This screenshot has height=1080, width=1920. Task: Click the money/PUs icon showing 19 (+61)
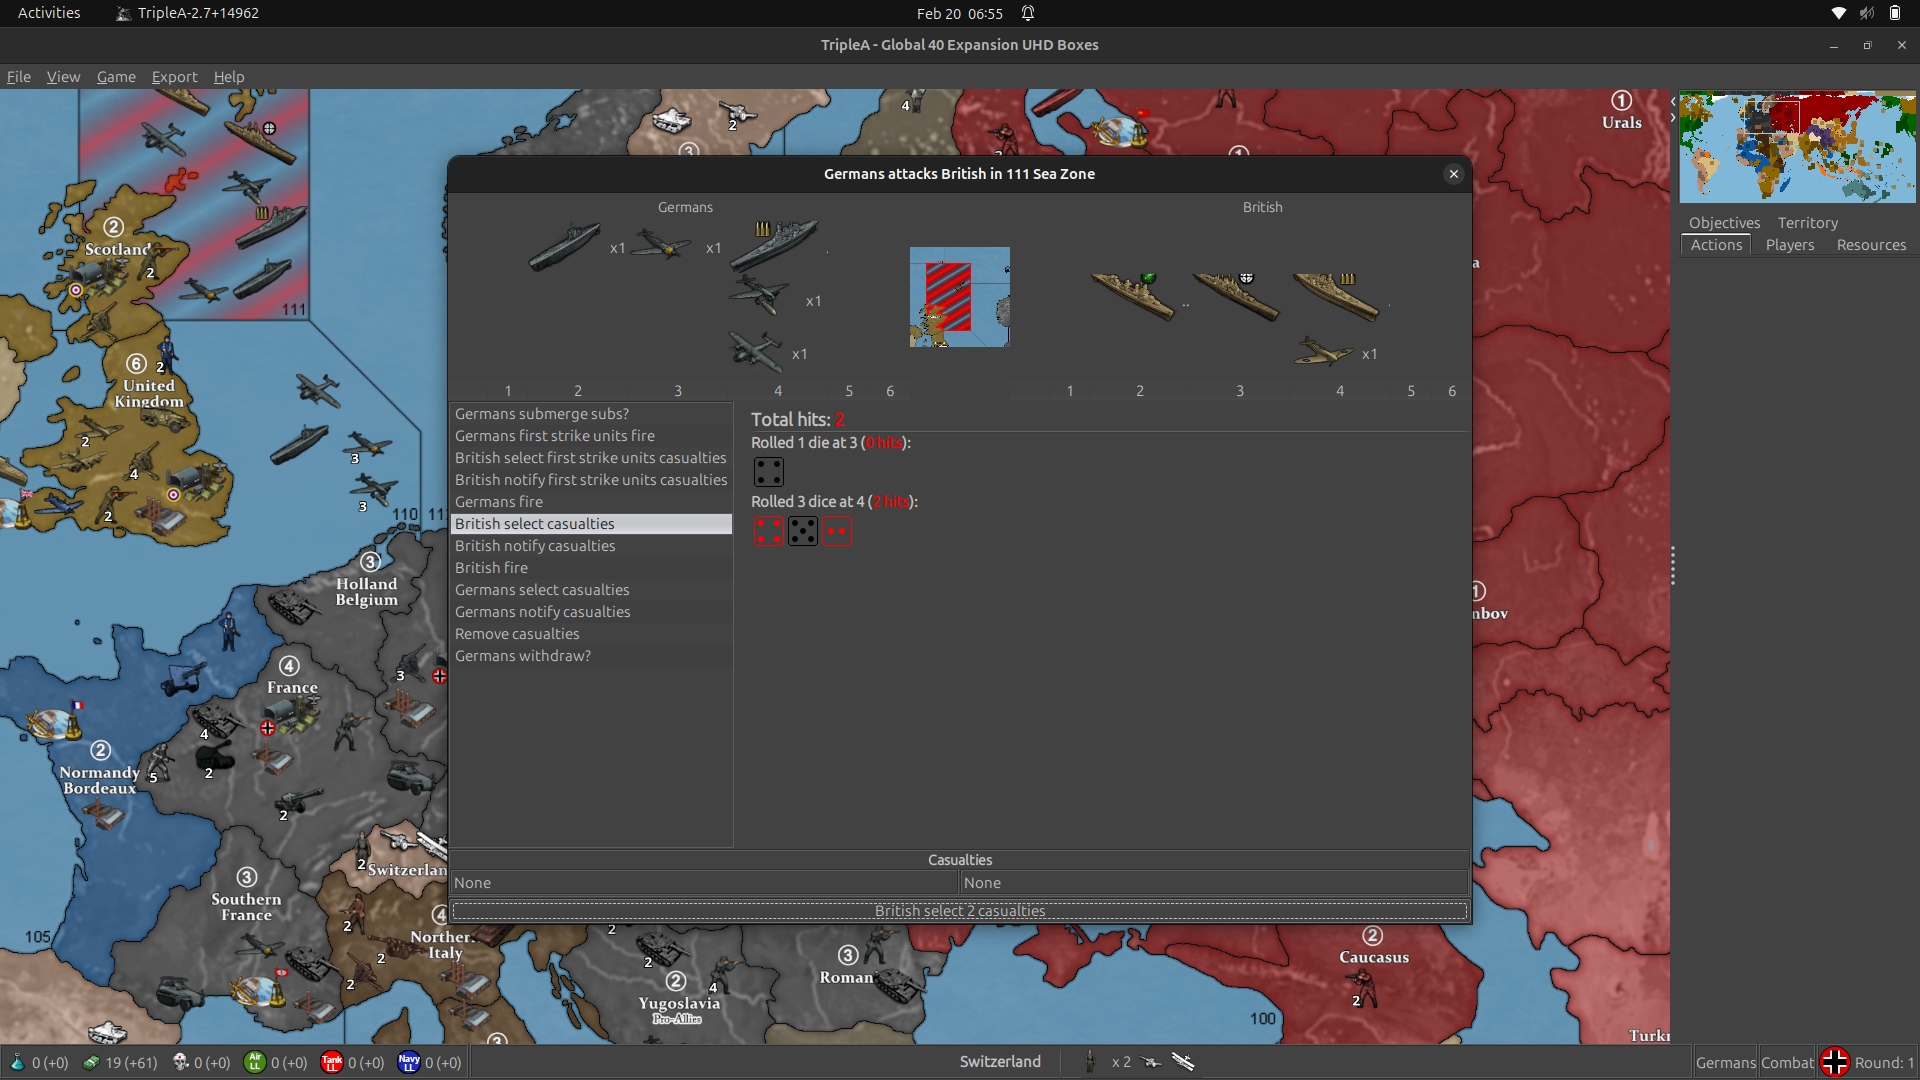[x=90, y=1062]
